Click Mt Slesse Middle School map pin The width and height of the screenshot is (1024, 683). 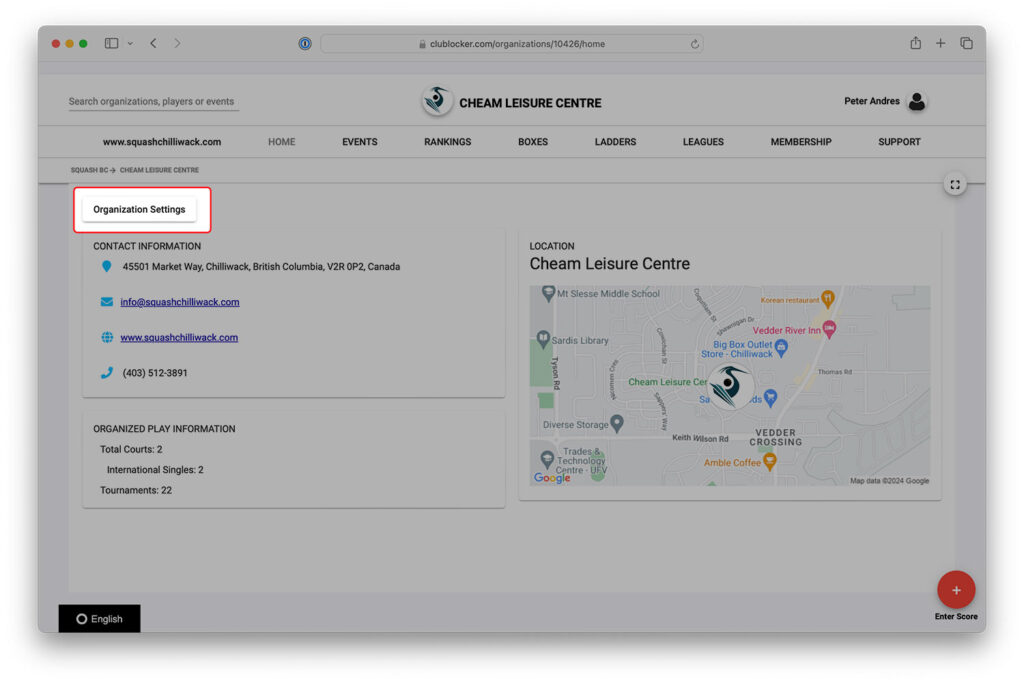click(548, 294)
